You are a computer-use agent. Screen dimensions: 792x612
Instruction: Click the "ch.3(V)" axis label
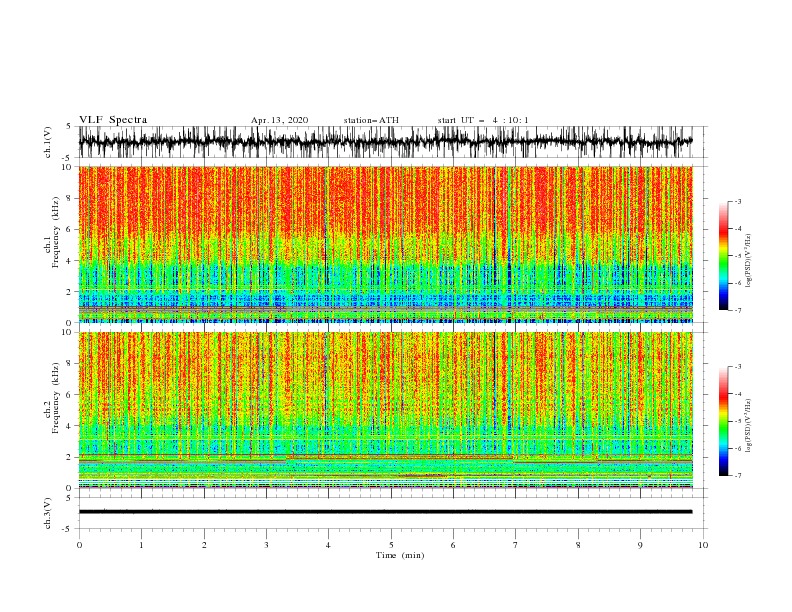tap(48, 513)
